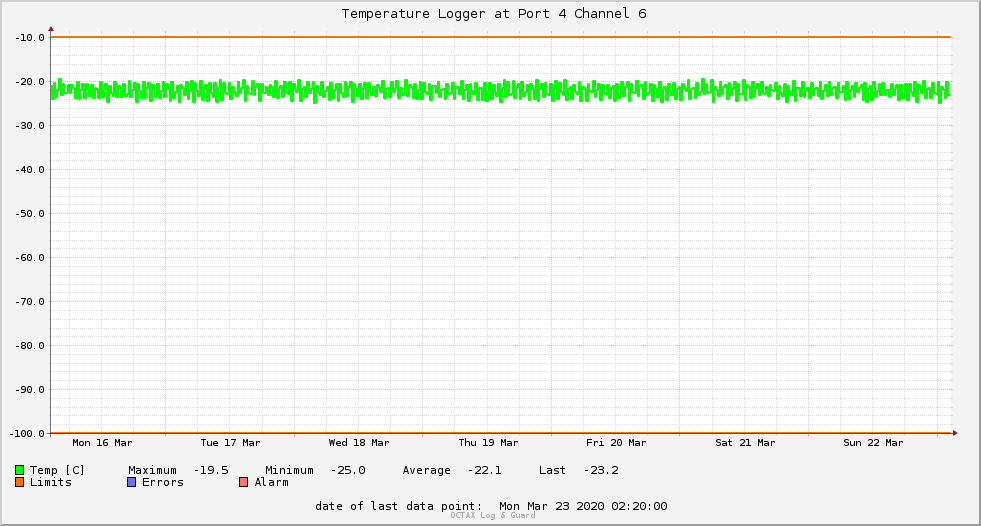The height and width of the screenshot is (526, 981).
Task: Click the 'Minimum' statistic label
Action: coord(289,470)
